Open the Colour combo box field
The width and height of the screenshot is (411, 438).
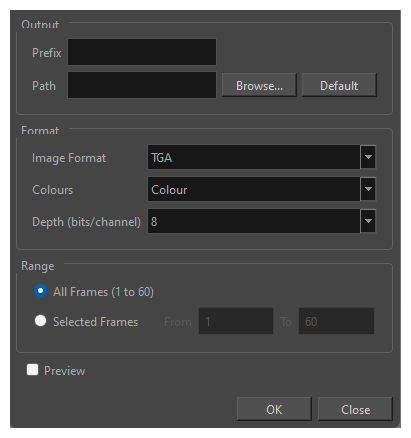point(262,189)
